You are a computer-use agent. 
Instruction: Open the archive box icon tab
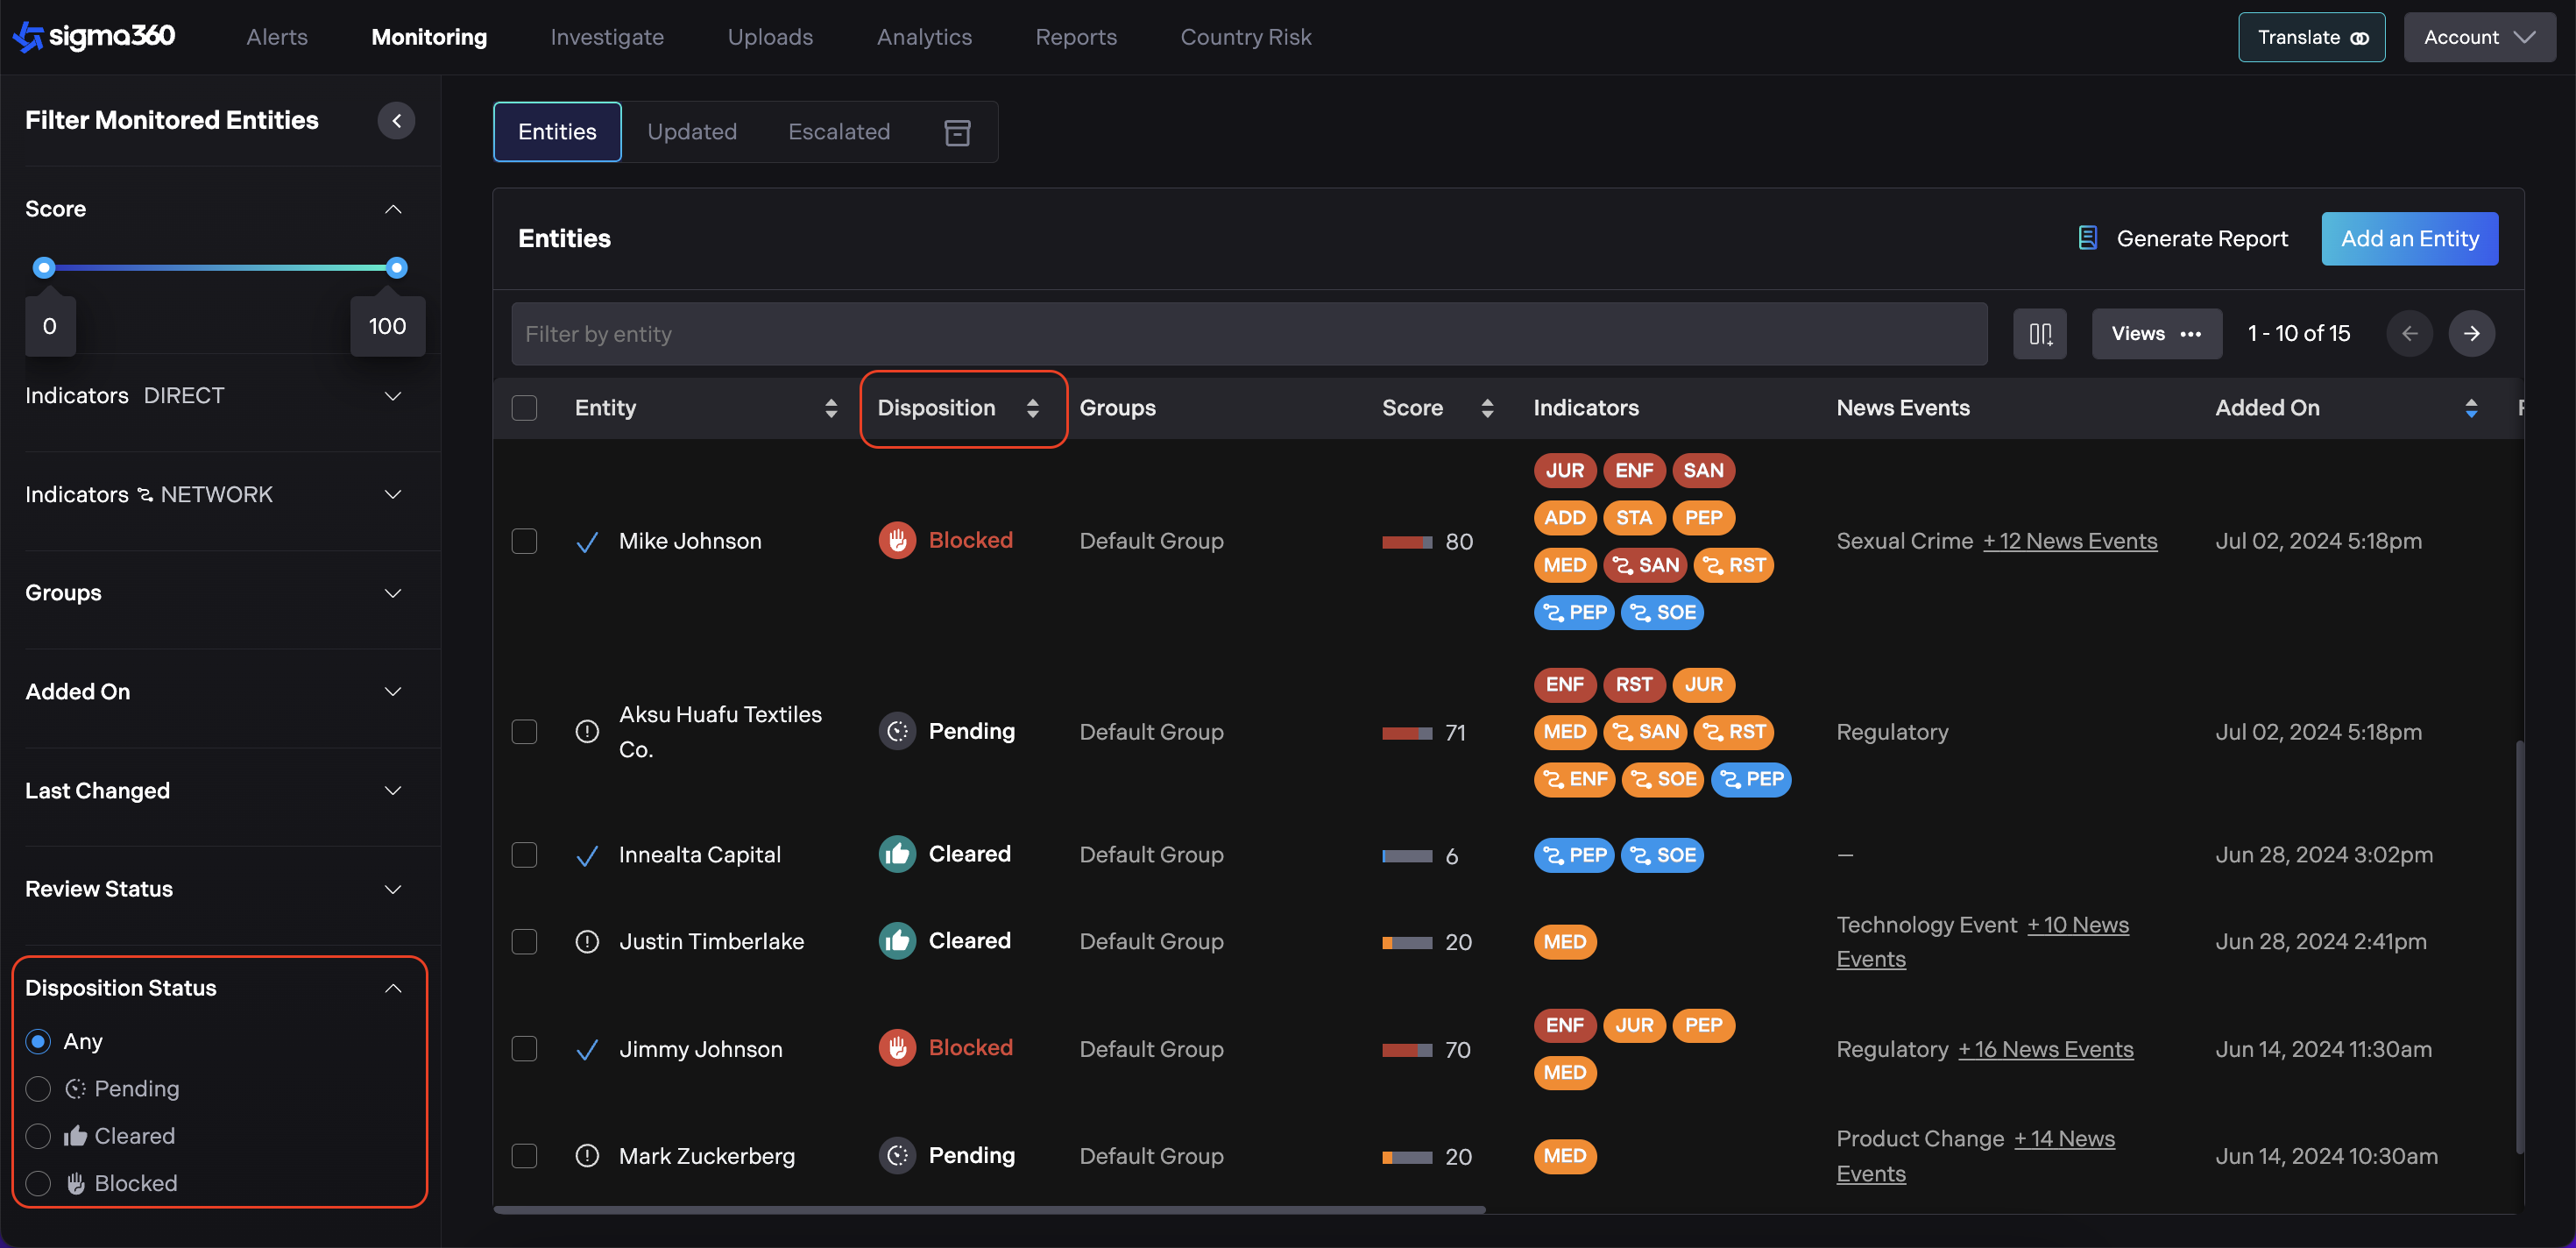[x=957, y=132]
